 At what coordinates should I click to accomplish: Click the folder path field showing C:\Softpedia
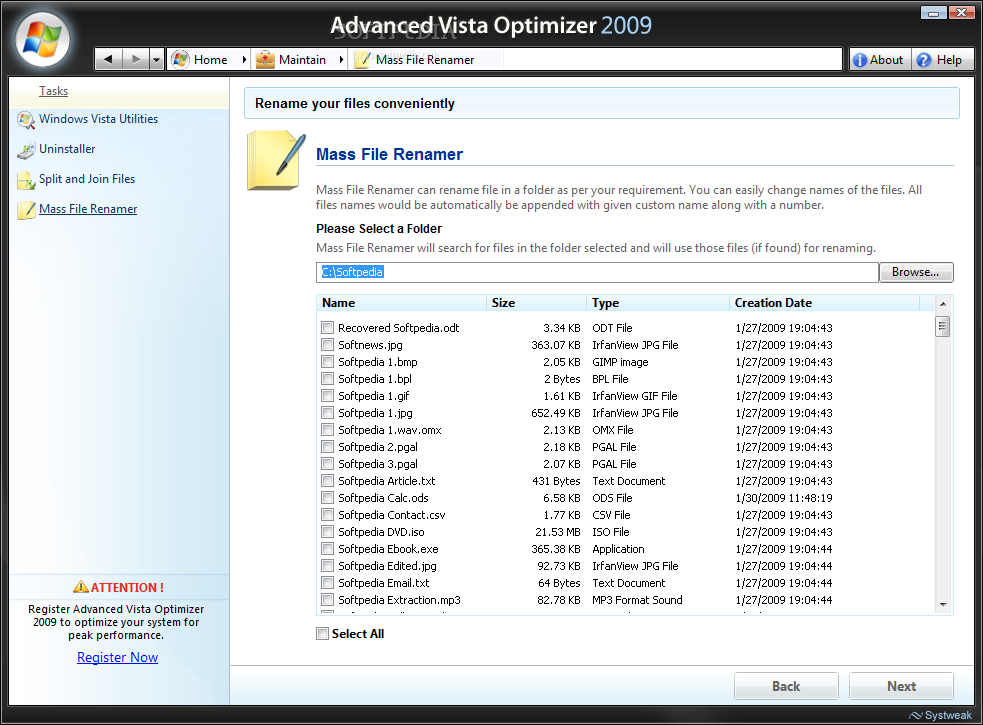pyautogui.click(x=597, y=272)
